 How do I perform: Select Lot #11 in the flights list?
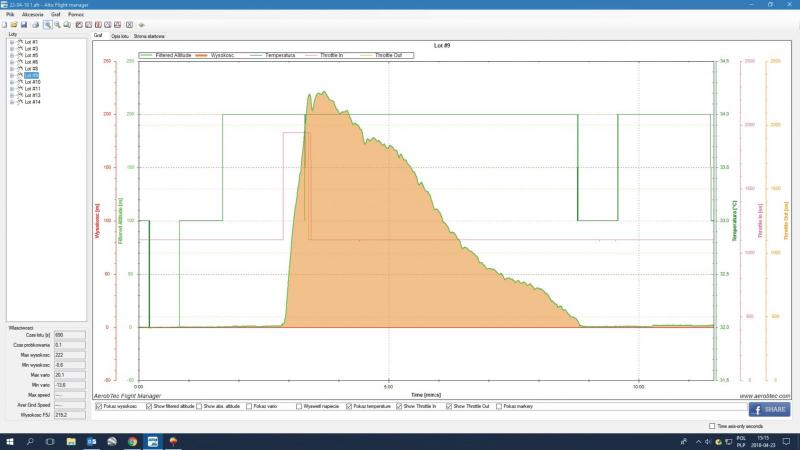pyautogui.click(x=32, y=89)
